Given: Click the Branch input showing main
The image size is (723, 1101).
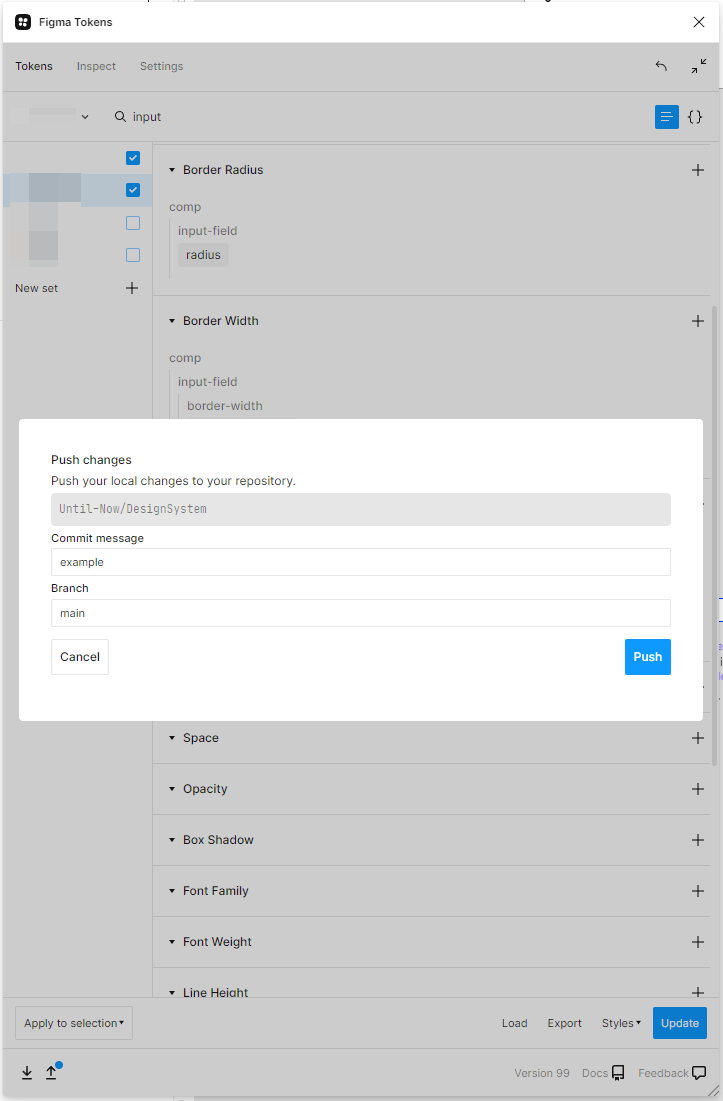Looking at the screenshot, I should 360,612.
